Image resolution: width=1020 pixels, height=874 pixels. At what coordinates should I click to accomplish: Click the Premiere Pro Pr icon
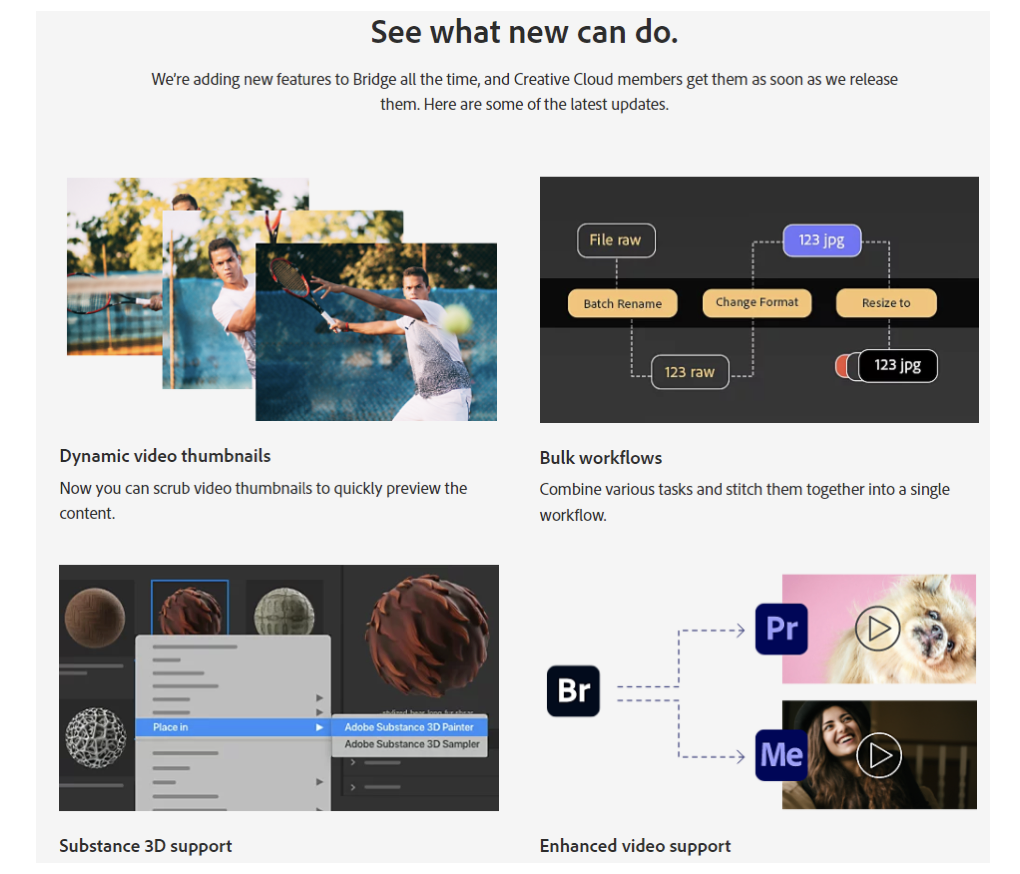pyautogui.click(x=781, y=629)
